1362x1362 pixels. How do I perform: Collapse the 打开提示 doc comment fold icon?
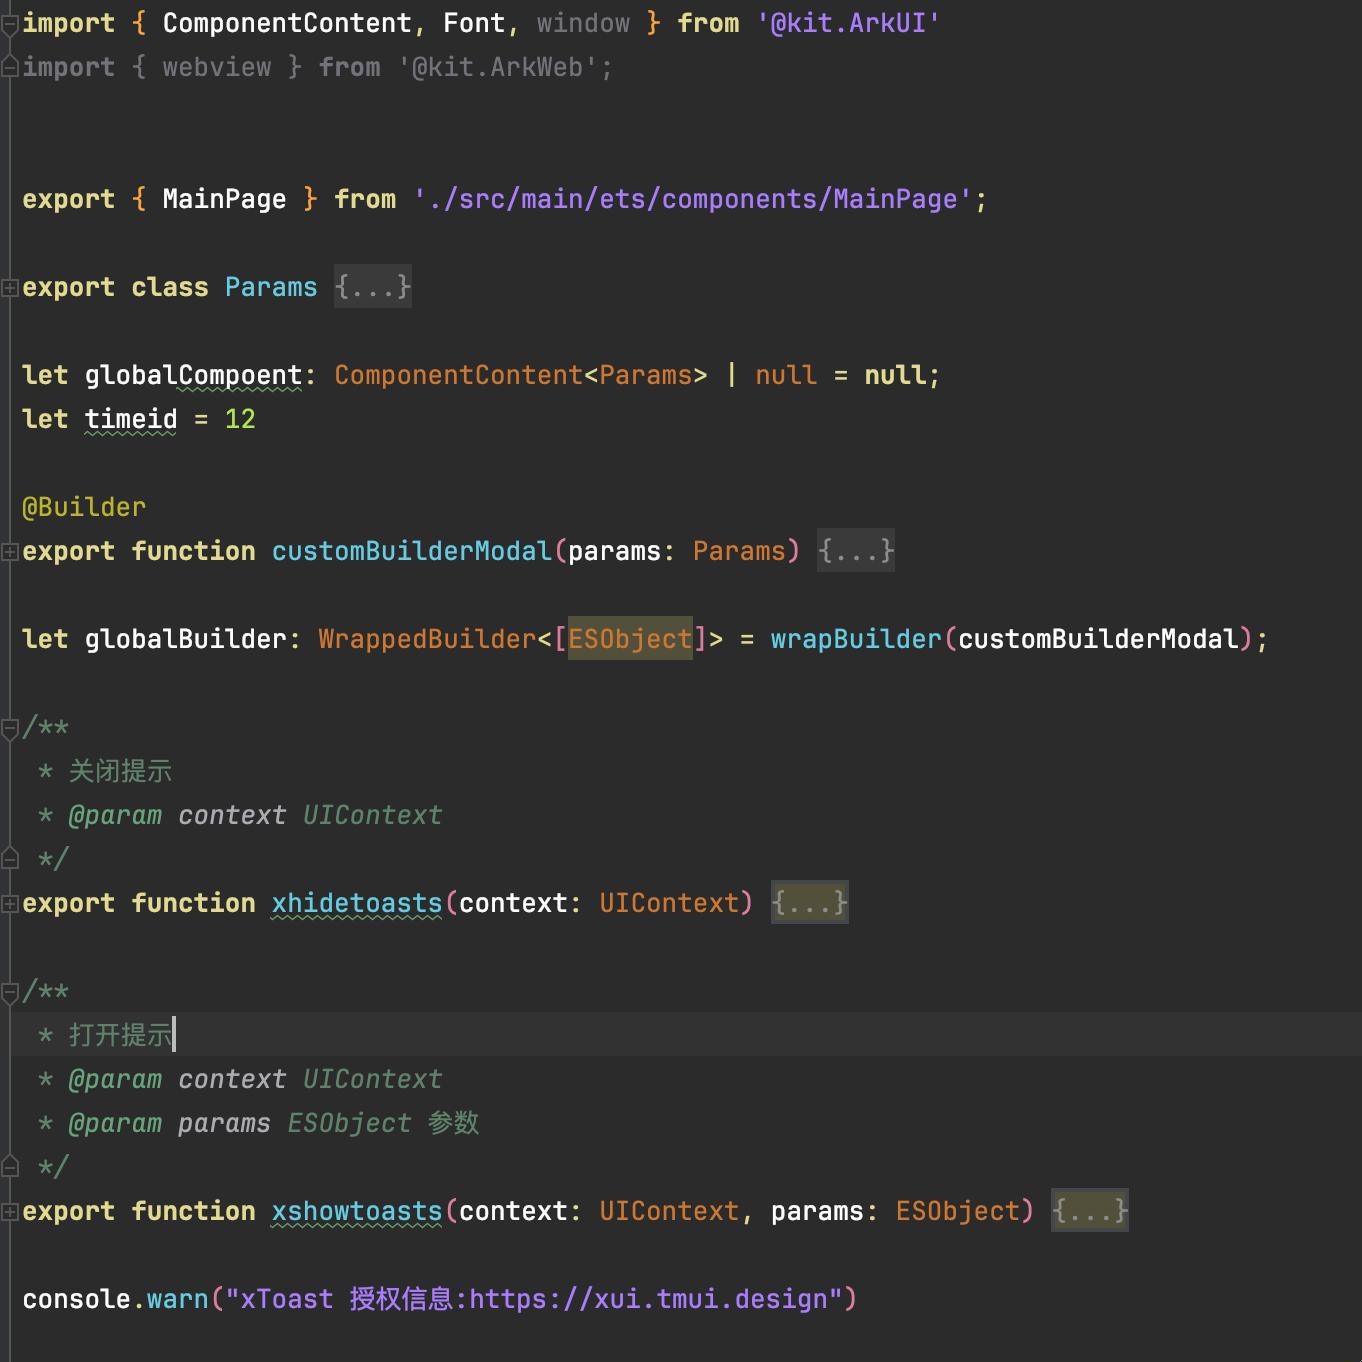pos(9,992)
